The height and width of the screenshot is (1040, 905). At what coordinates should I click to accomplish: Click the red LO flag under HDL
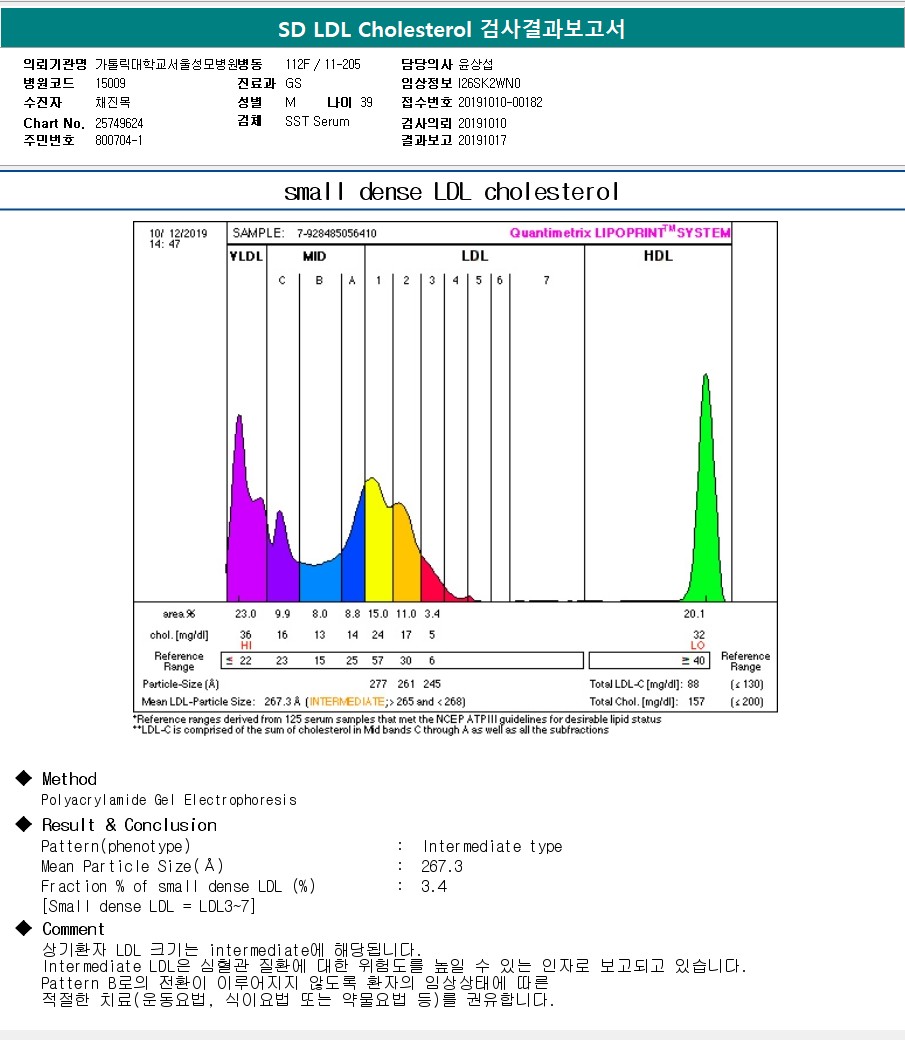(x=697, y=646)
